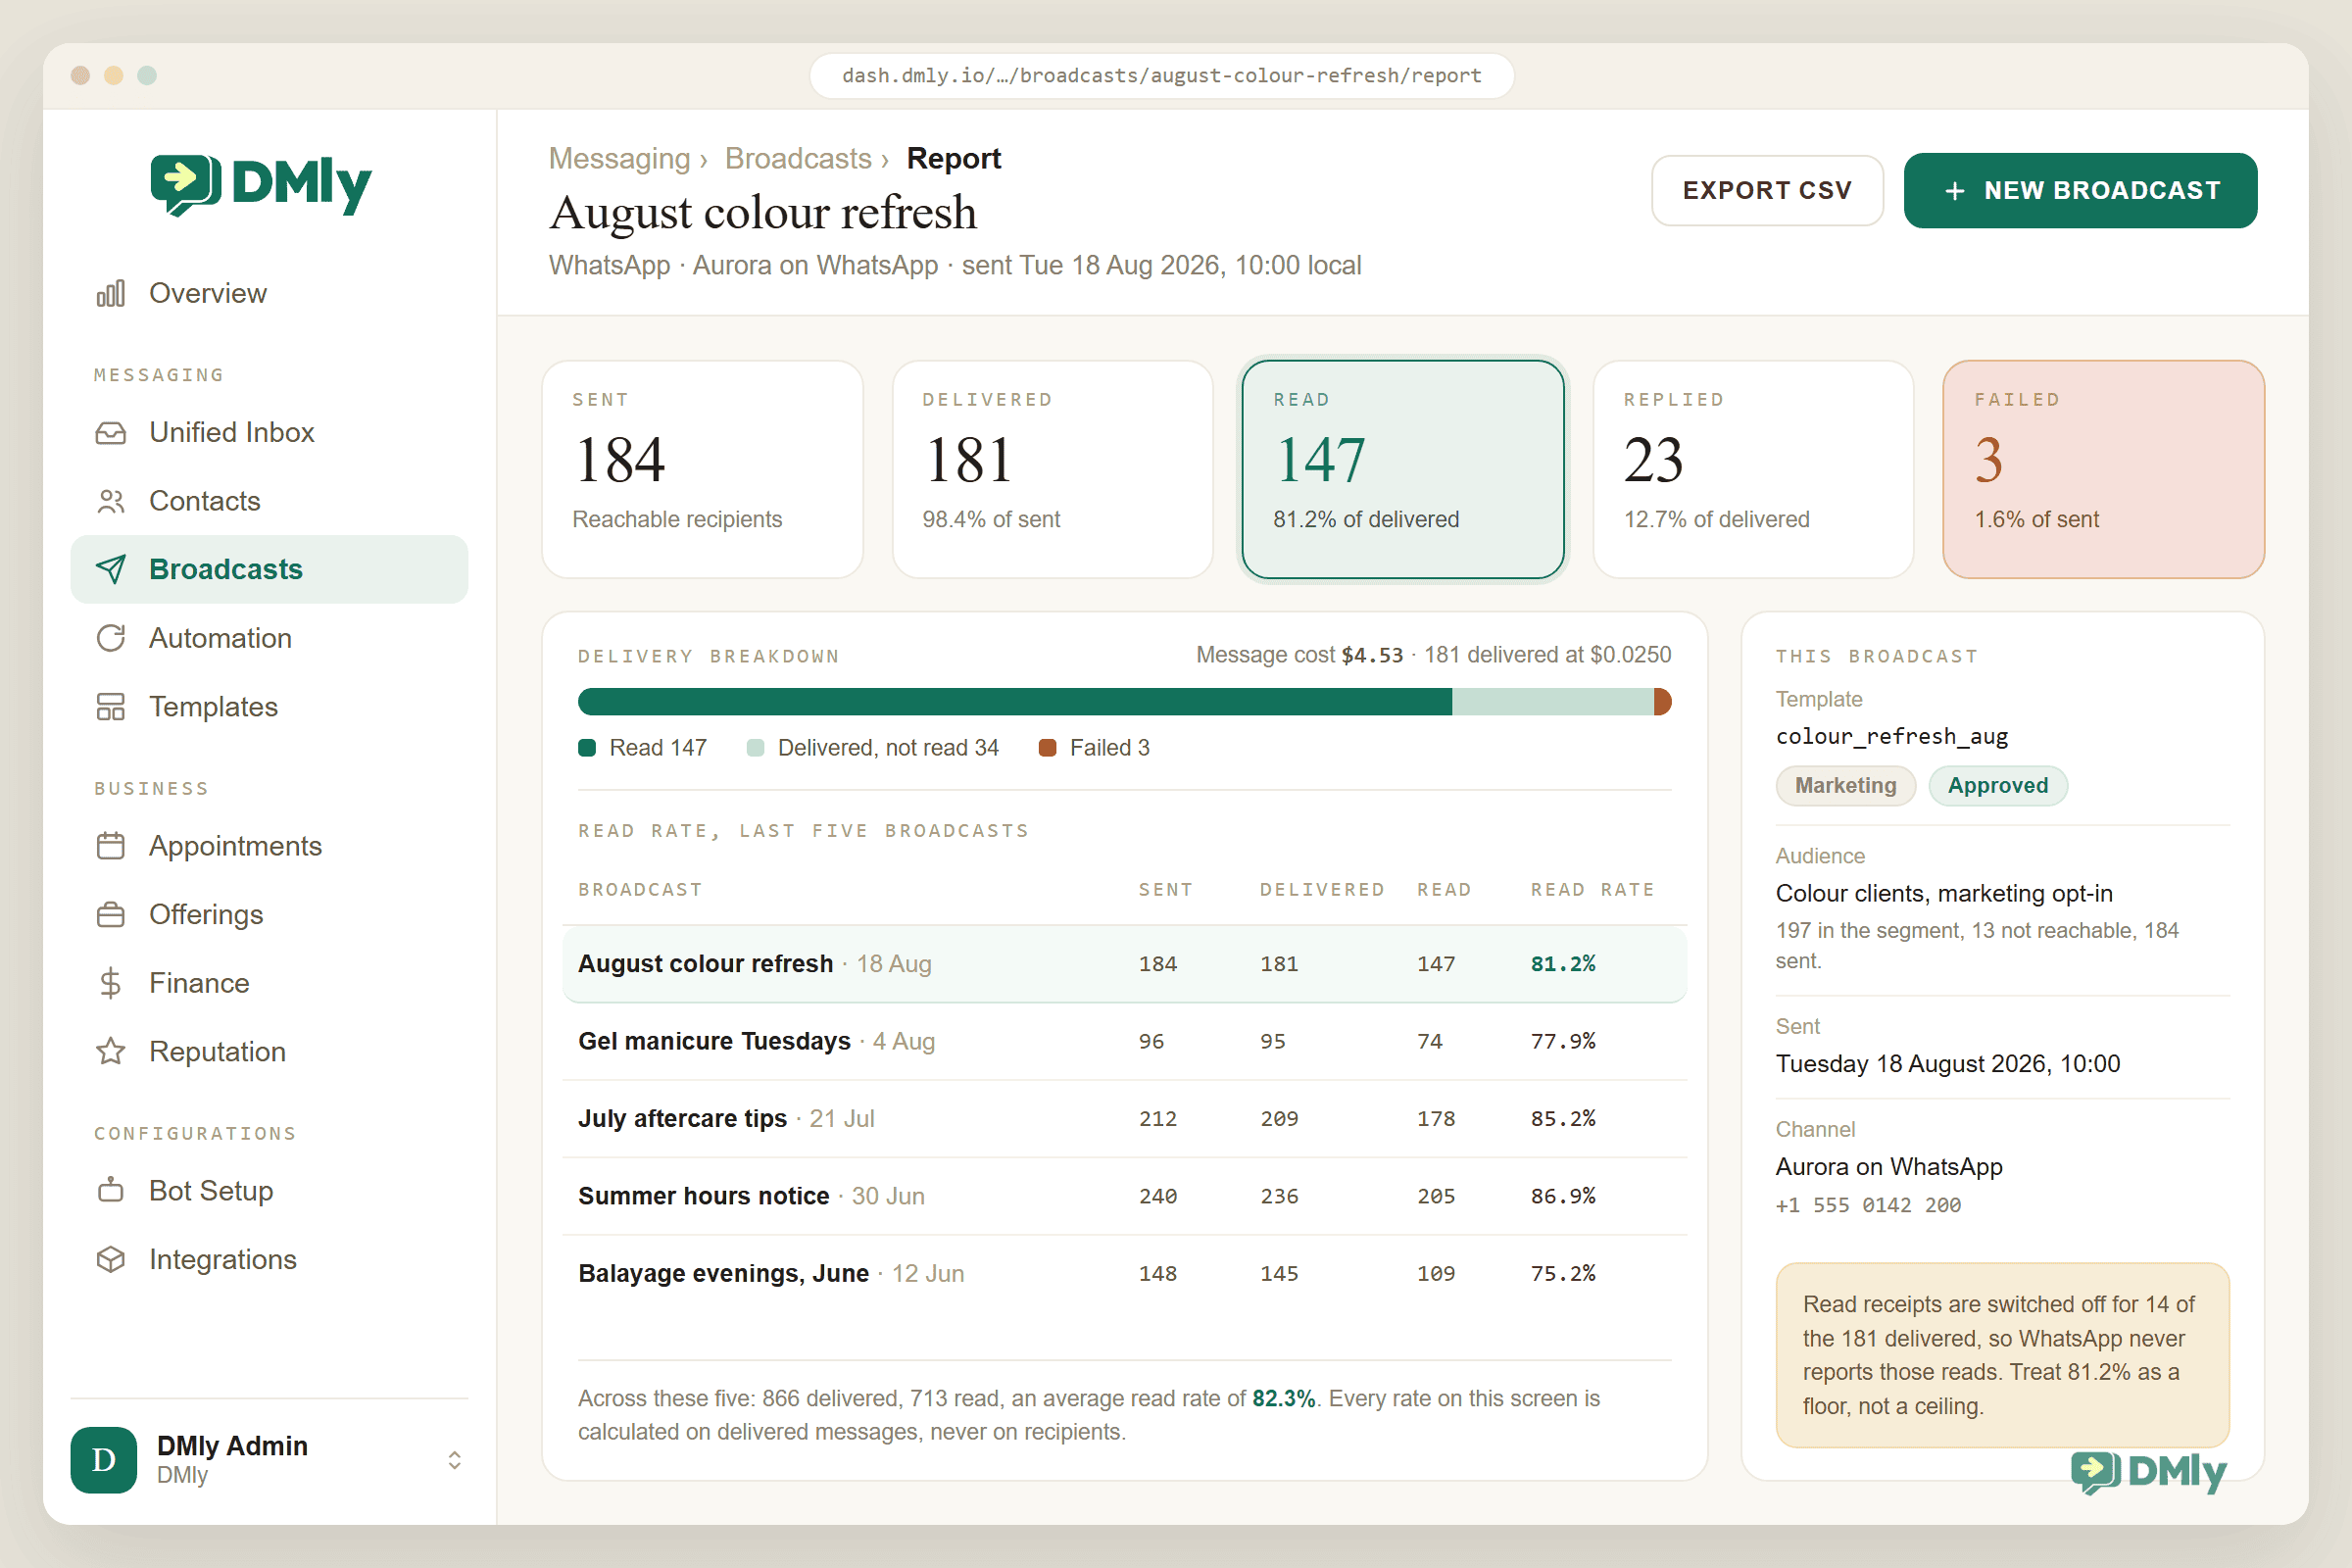Click the Reputation star icon
2352x1568 pixels.
click(x=111, y=1052)
